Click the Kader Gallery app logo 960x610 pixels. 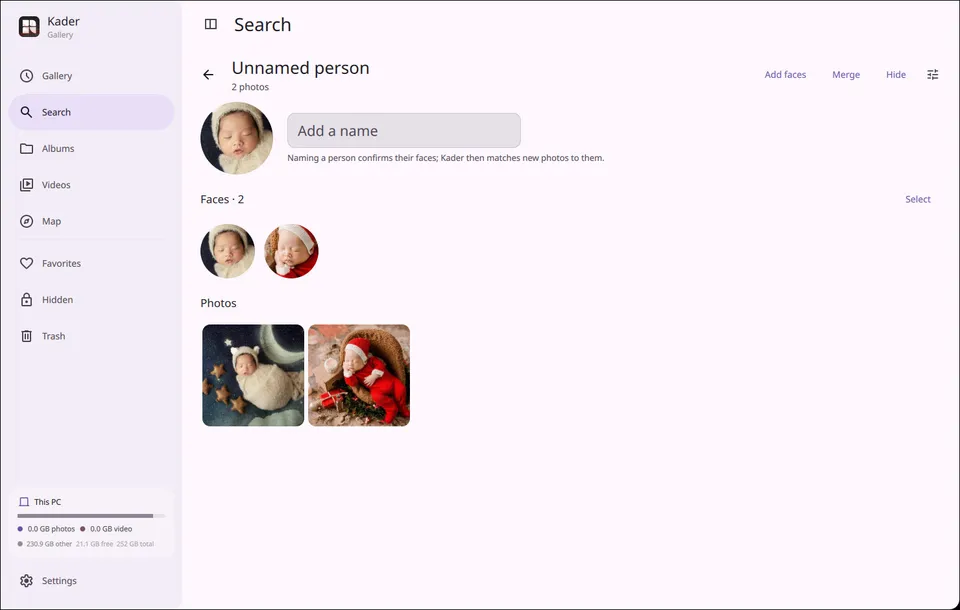click(x=29, y=26)
